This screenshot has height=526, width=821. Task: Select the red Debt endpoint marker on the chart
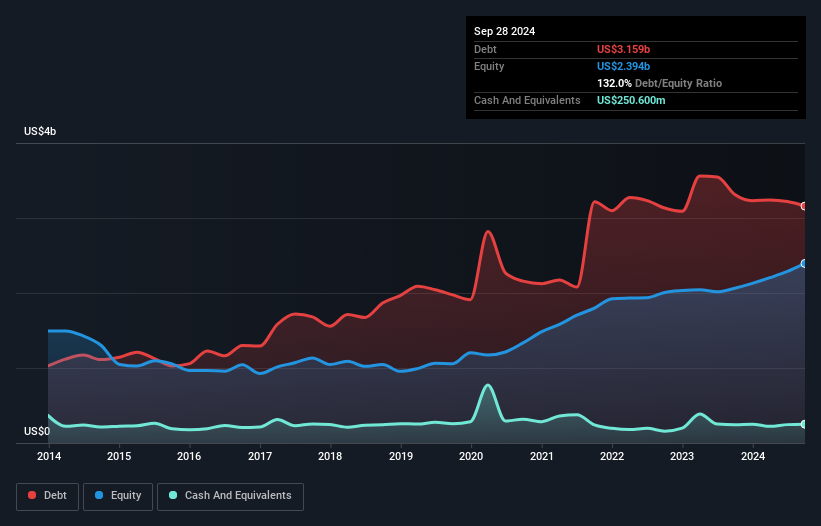coord(804,206)
